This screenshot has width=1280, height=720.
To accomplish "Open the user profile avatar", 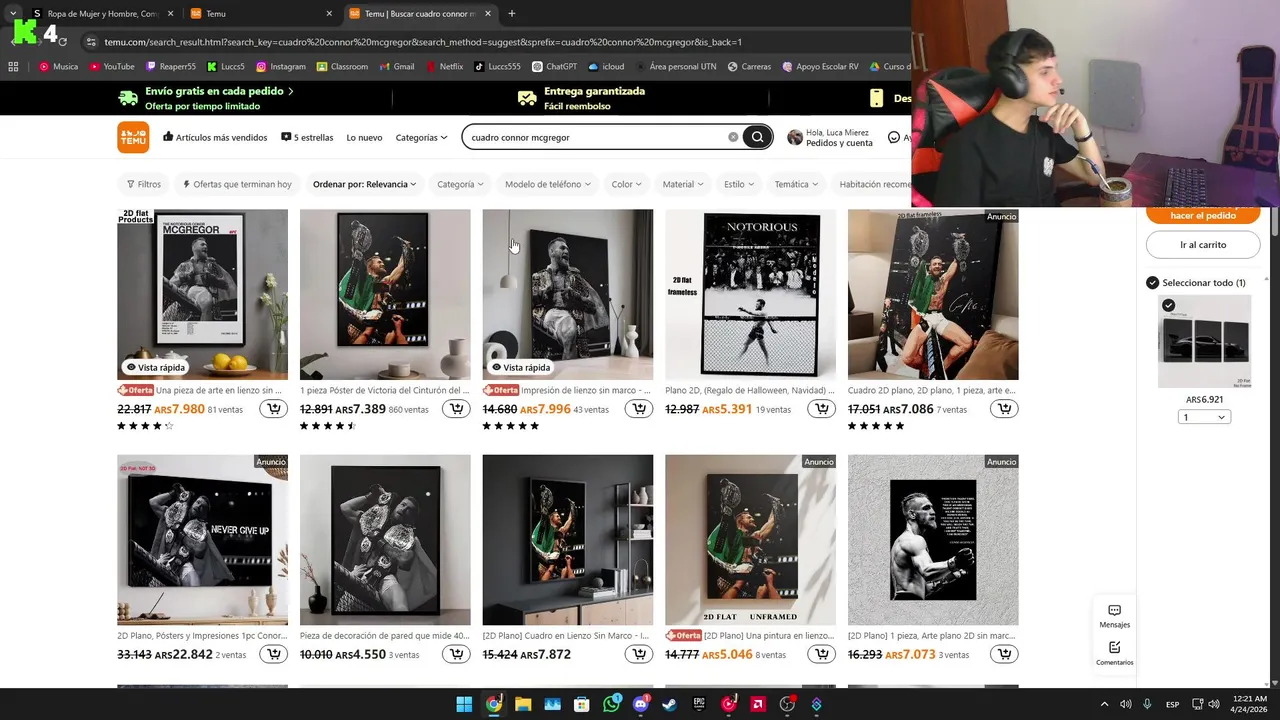I will [x=795, y=137].
